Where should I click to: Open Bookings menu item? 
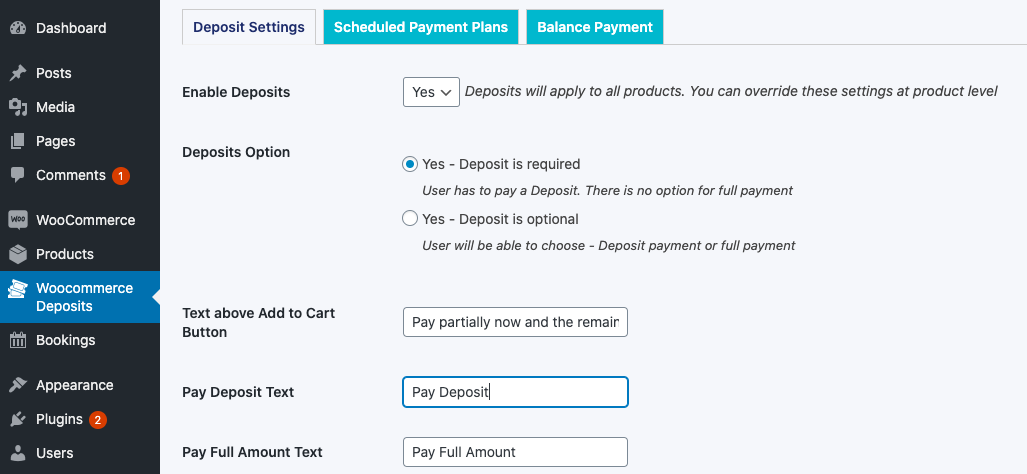tap(80, 340)
